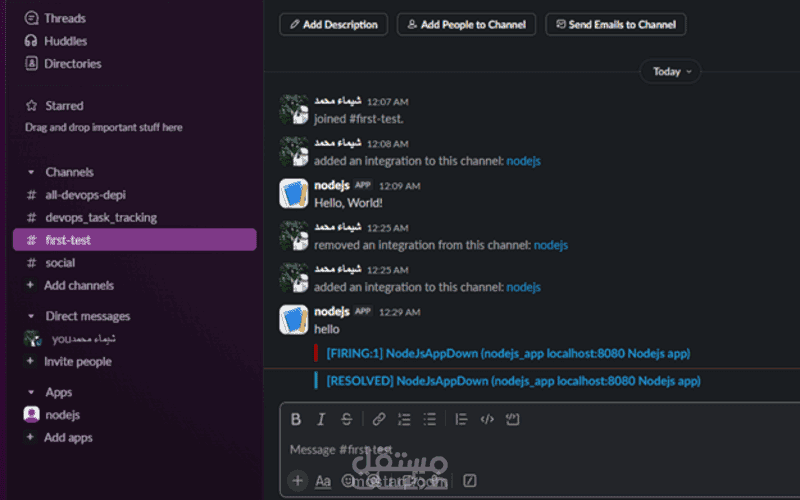Screen dimensions: 800x500
Task: Click the Threads icon in the sidebar
Action: (31, 18)
